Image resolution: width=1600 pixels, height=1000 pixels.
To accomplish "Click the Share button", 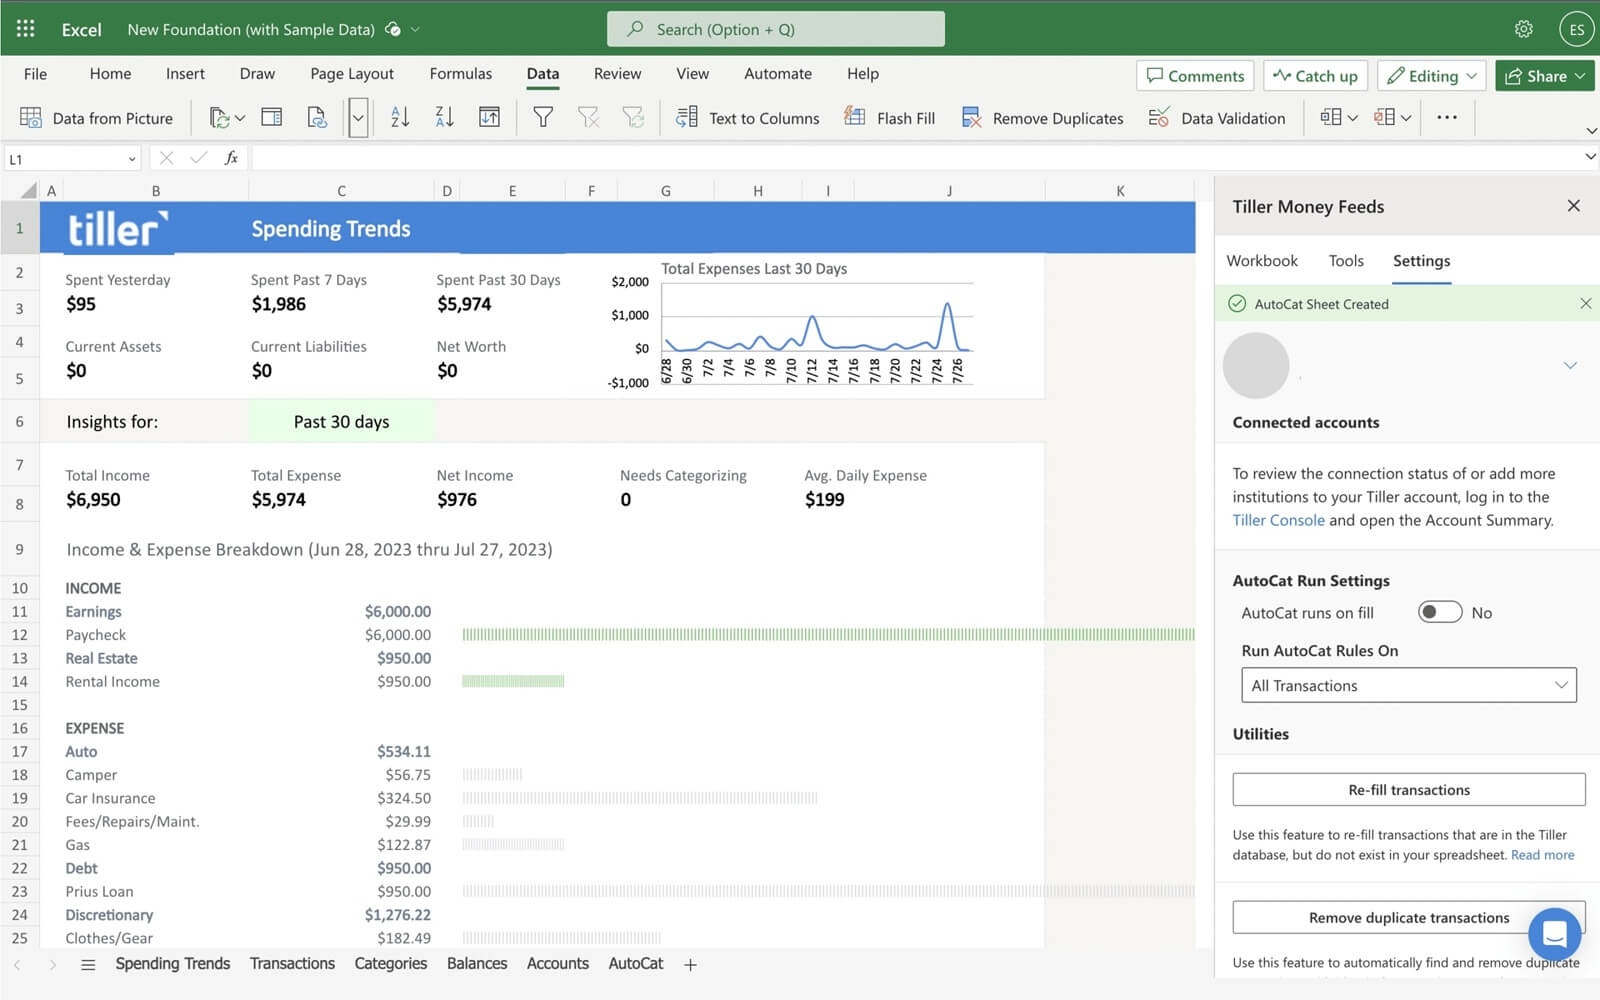I will coord(1545,76).
